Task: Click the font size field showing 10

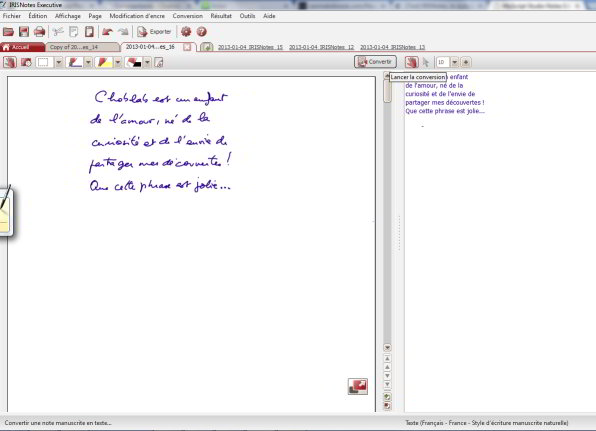Action: pyautogui.click(x=443, y=62)
